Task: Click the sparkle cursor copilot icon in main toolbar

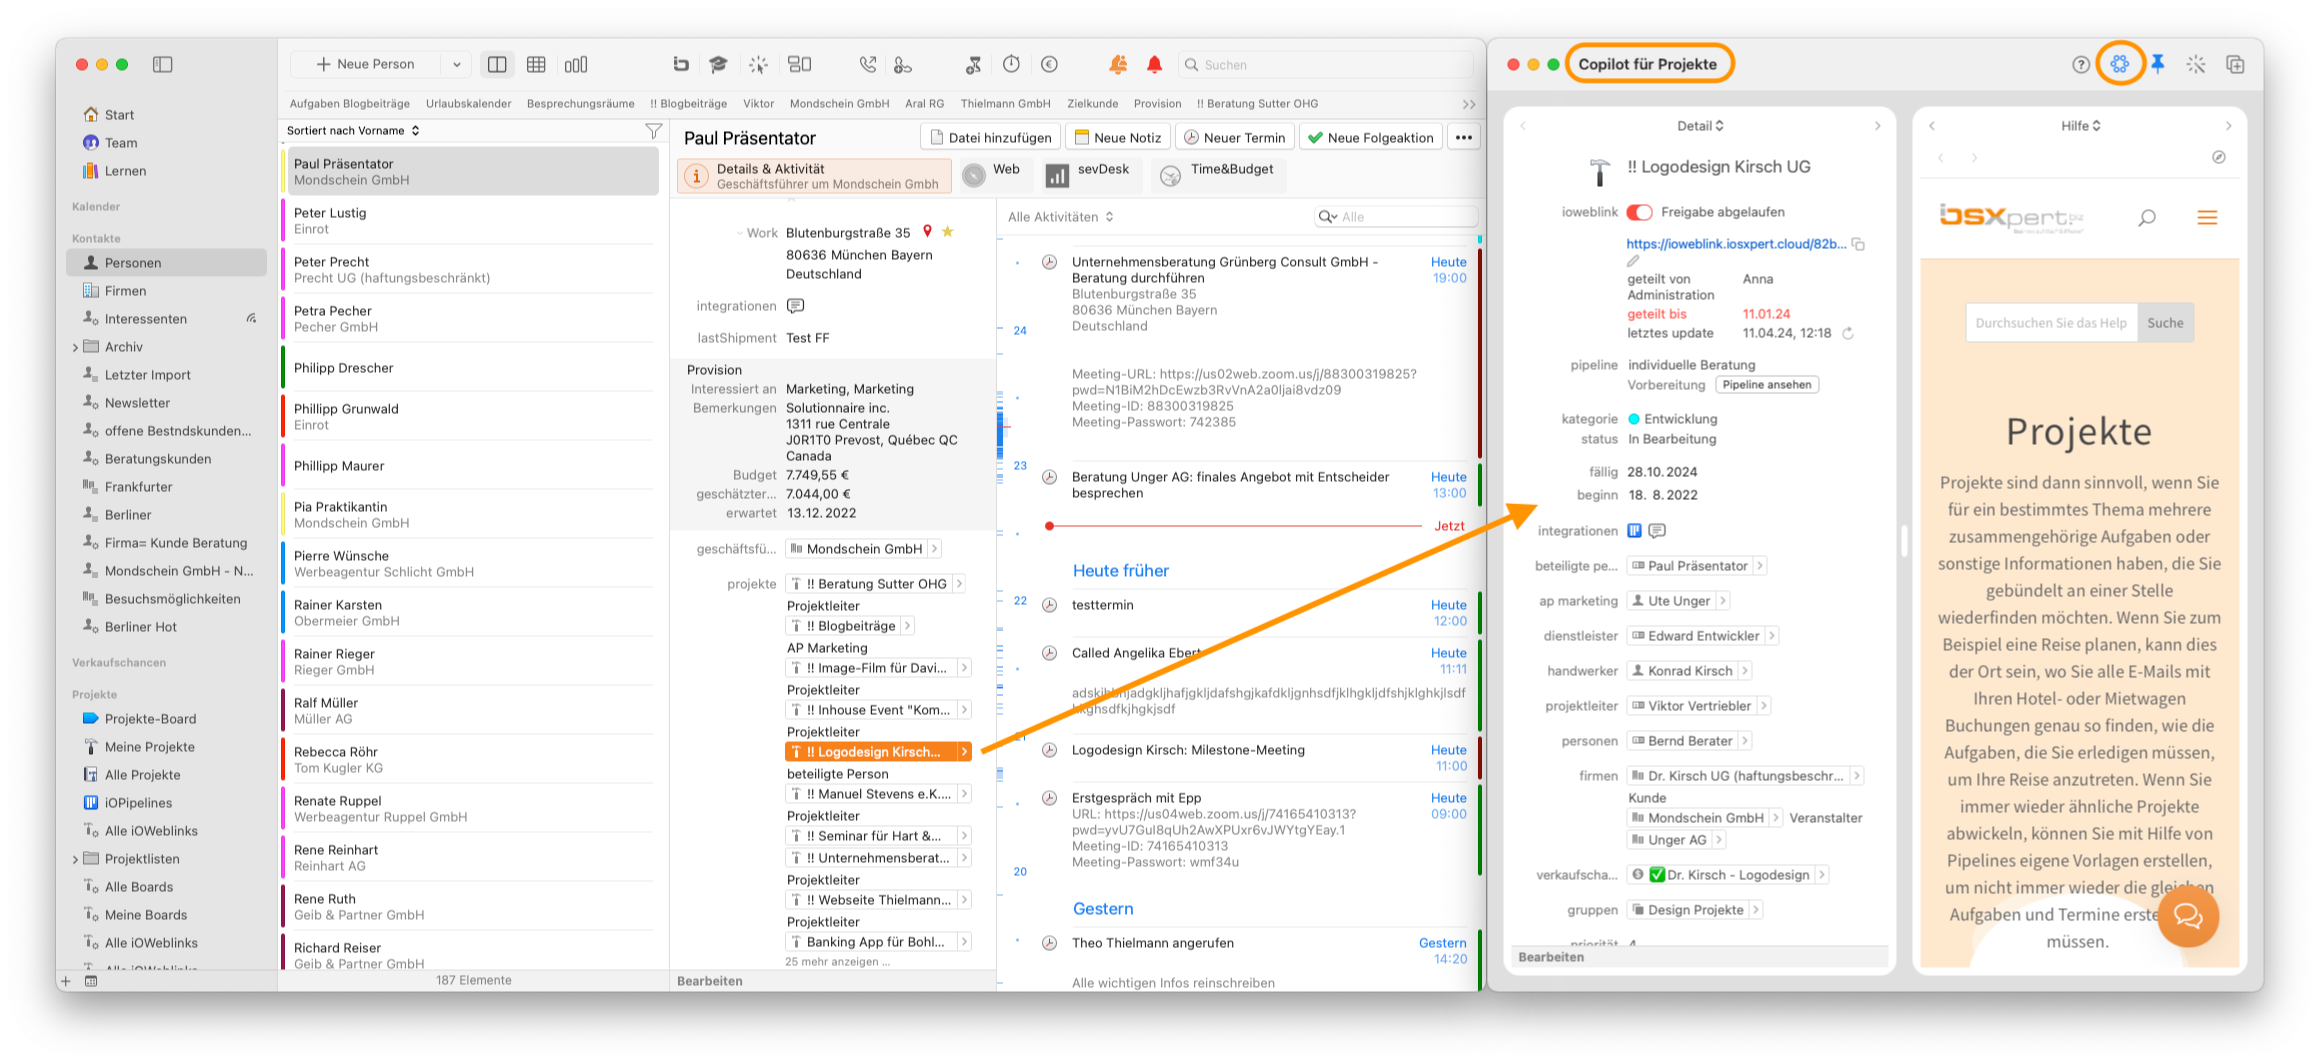Action: click(x=759, y=64)
